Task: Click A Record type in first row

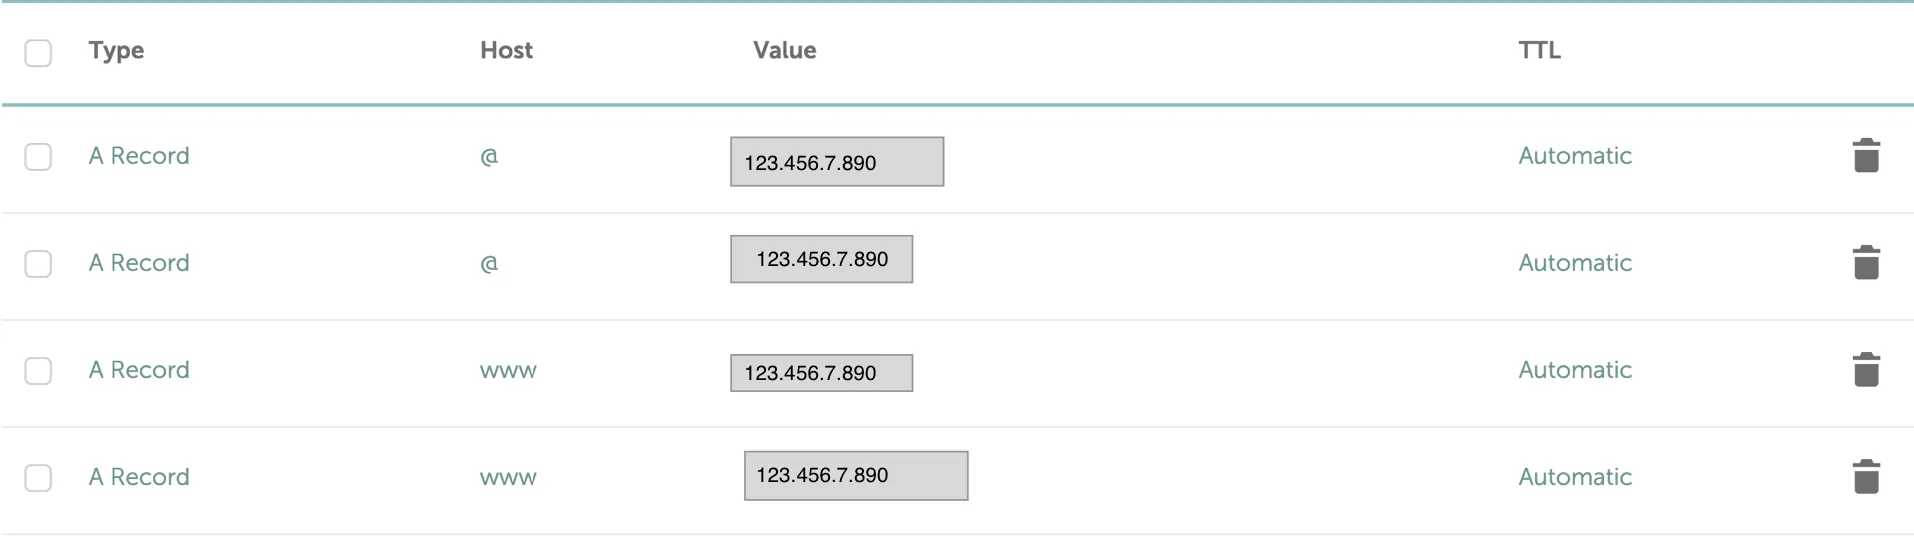Action: (139, 156)
